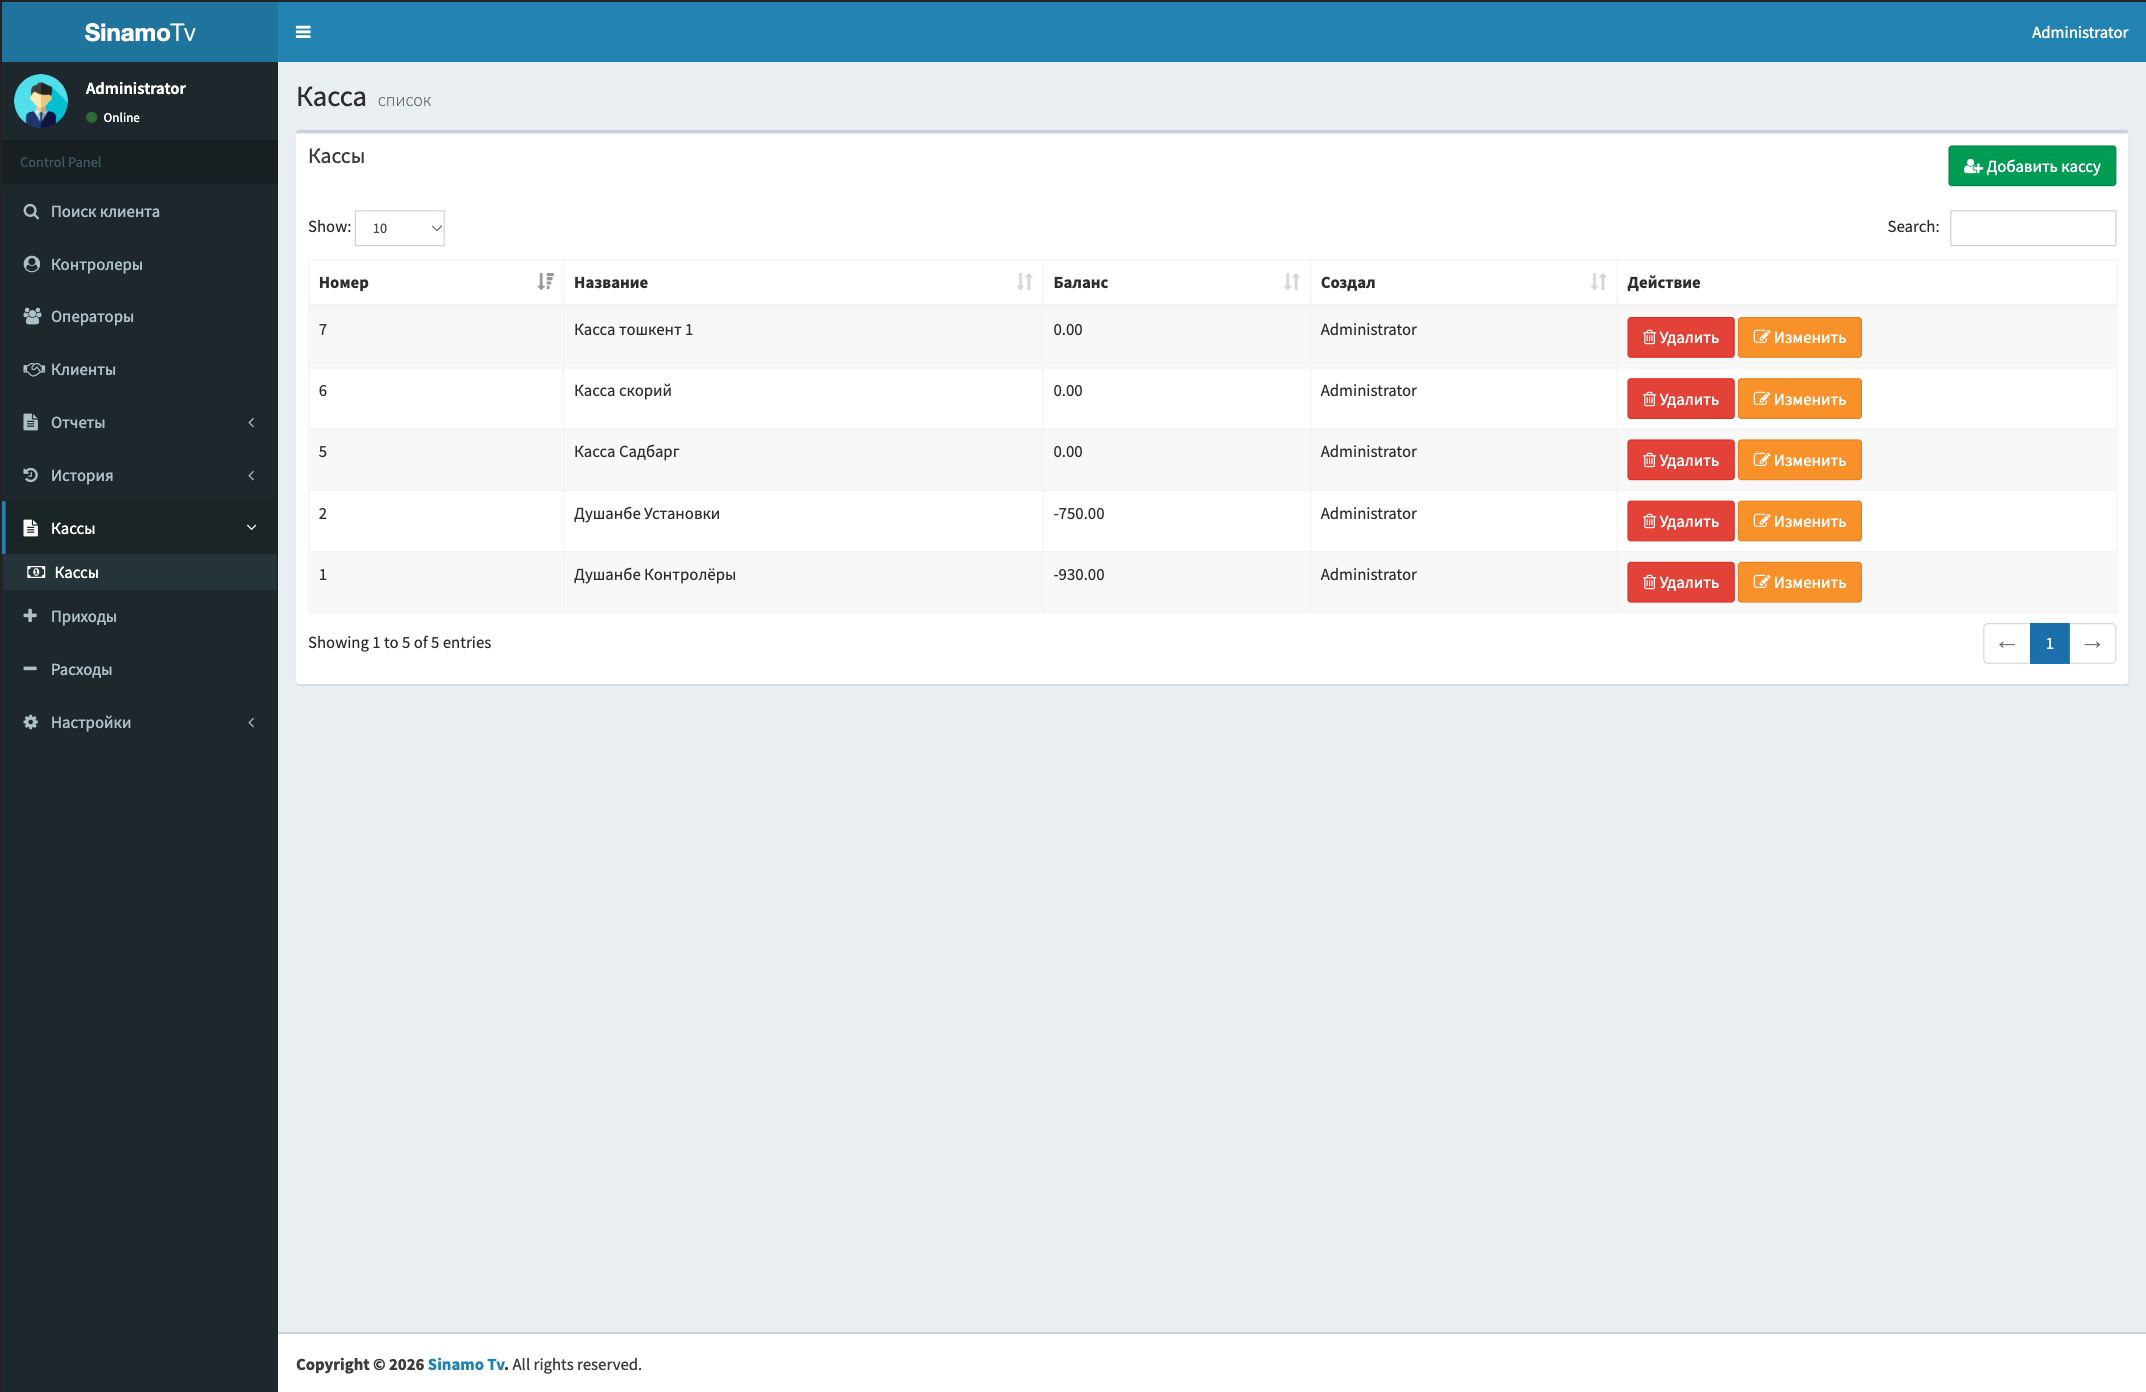Expand the Отчеты submenu chevron

(251, 422)
